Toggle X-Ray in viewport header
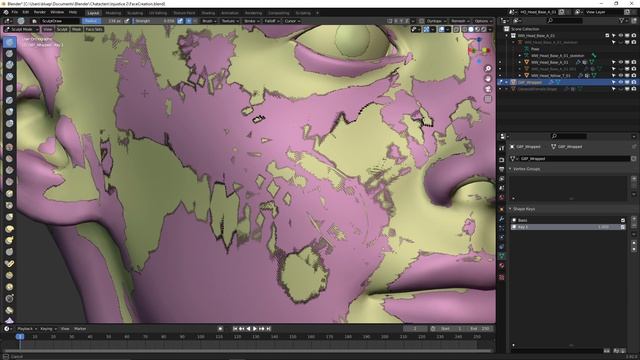This screenshot has width=640, height=360. tap(456, 29)
